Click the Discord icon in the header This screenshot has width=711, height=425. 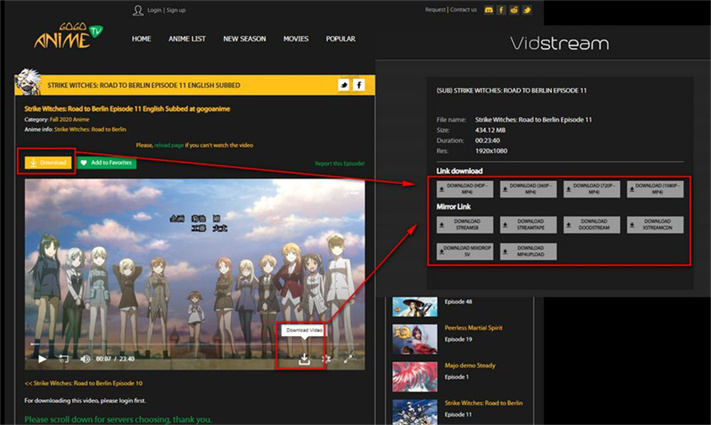pyautogui.click(x=488, y=10)
